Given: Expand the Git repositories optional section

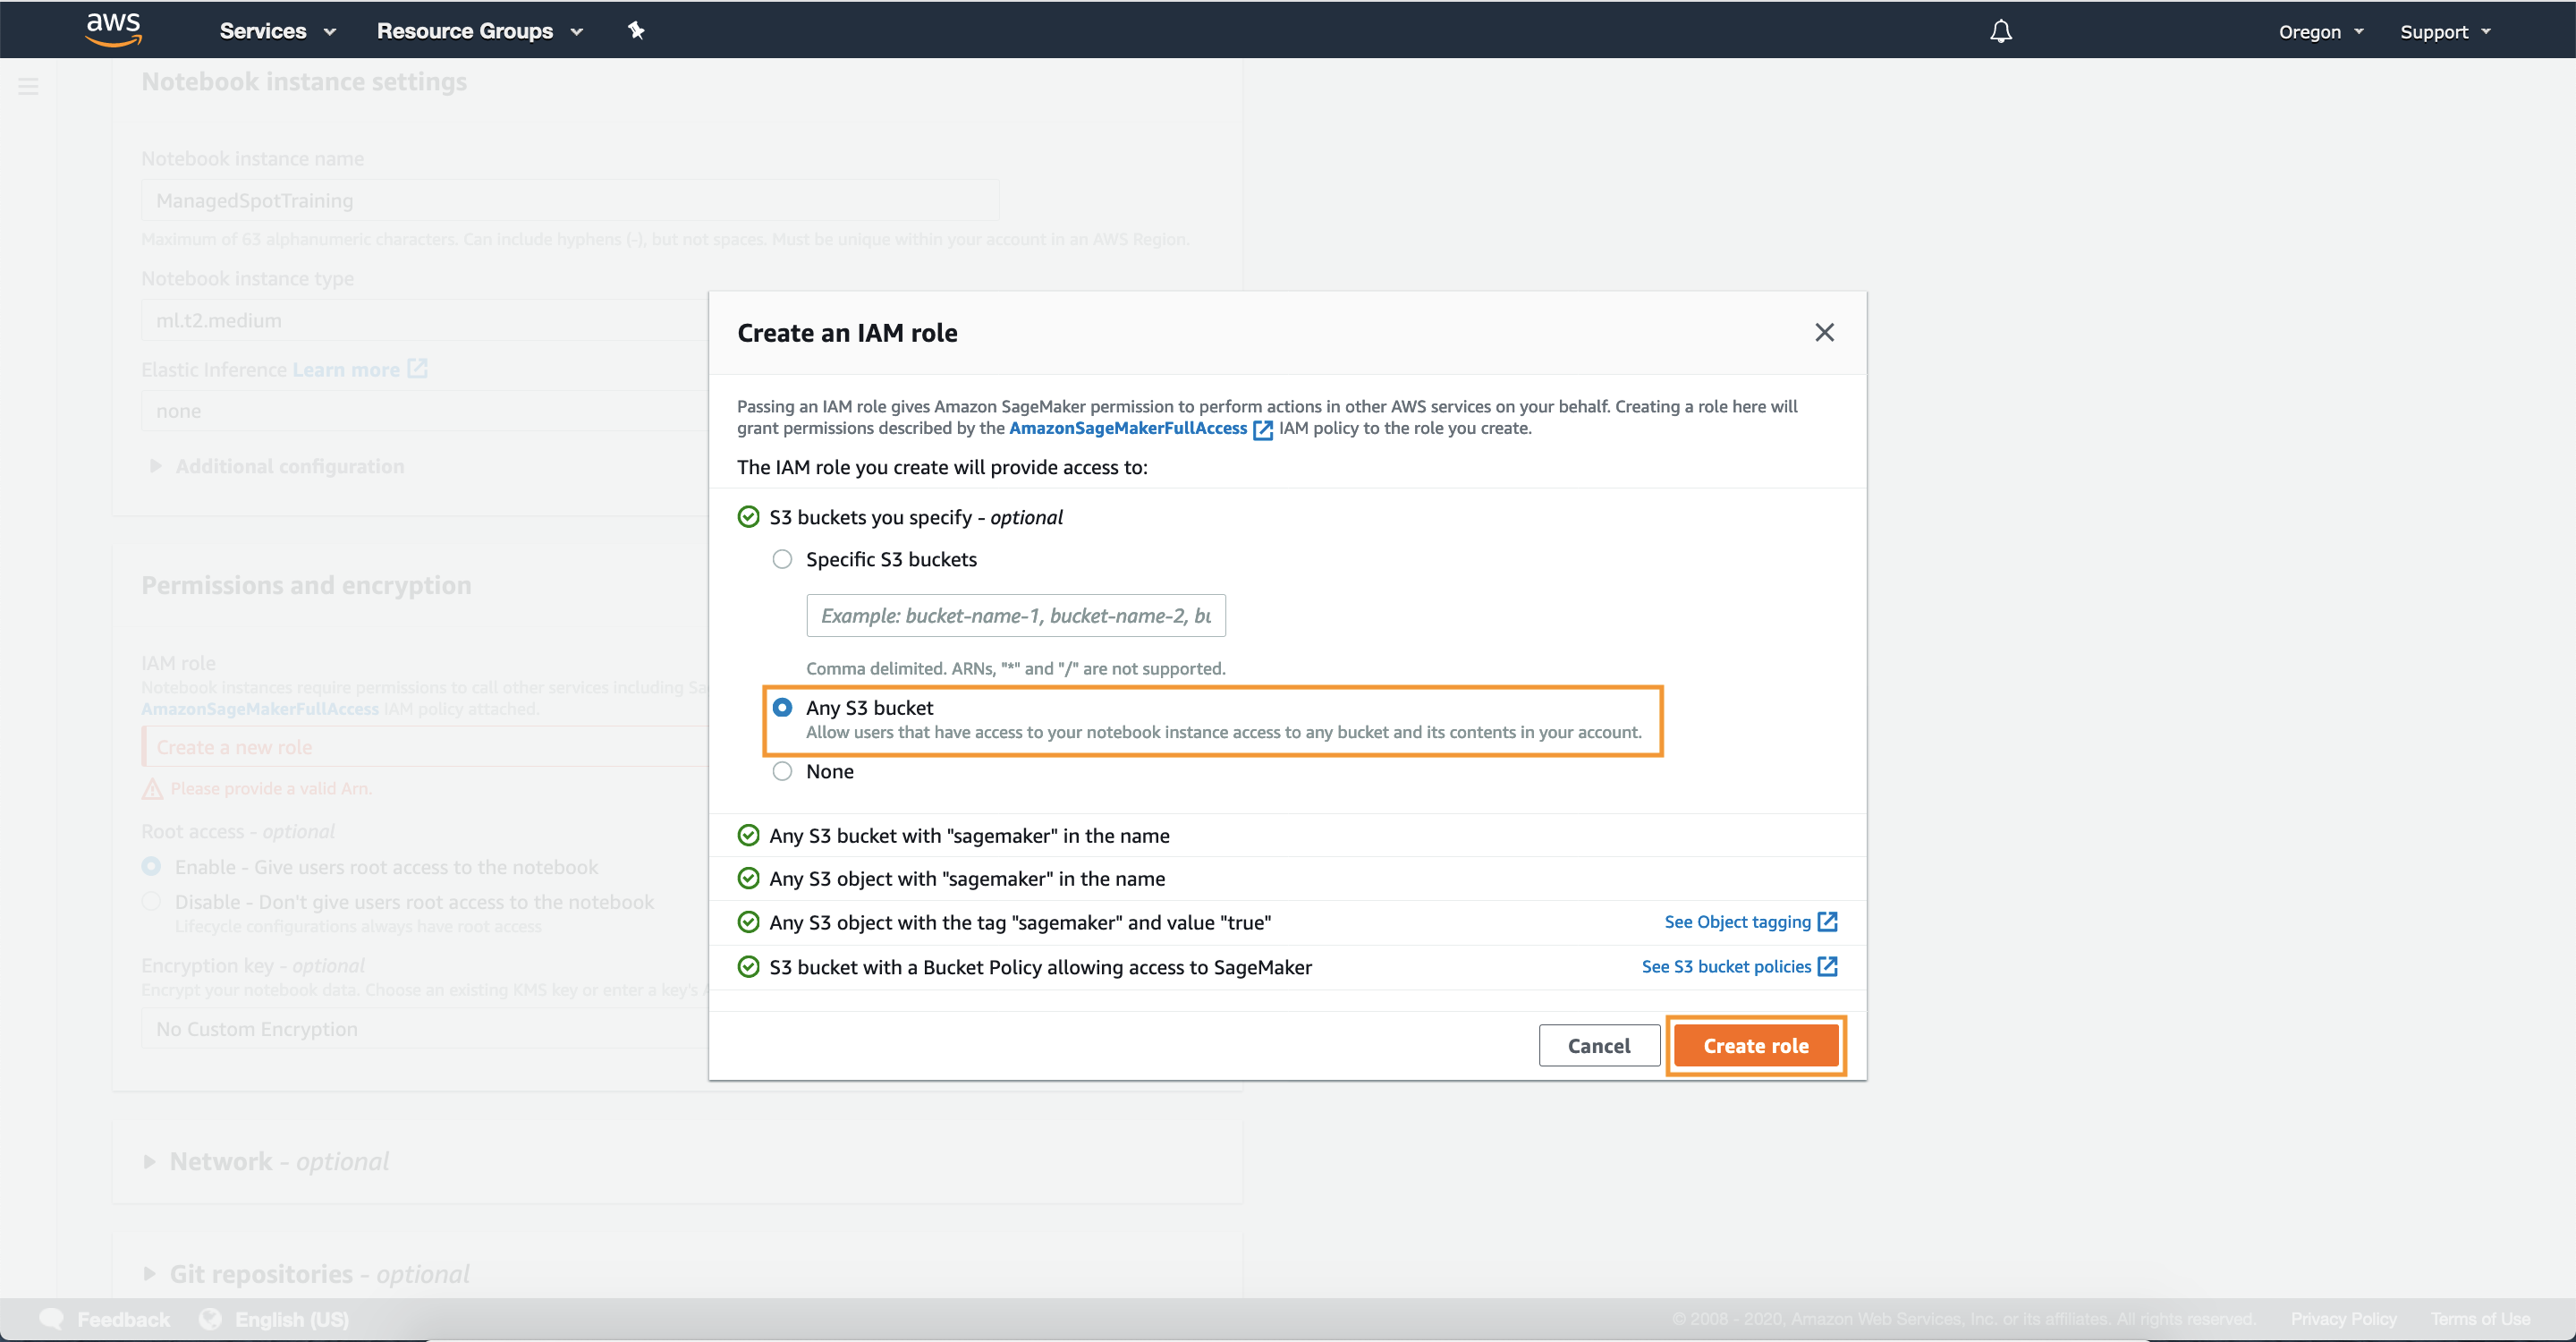Looking at the screenshot, I should coord(307,1274).
